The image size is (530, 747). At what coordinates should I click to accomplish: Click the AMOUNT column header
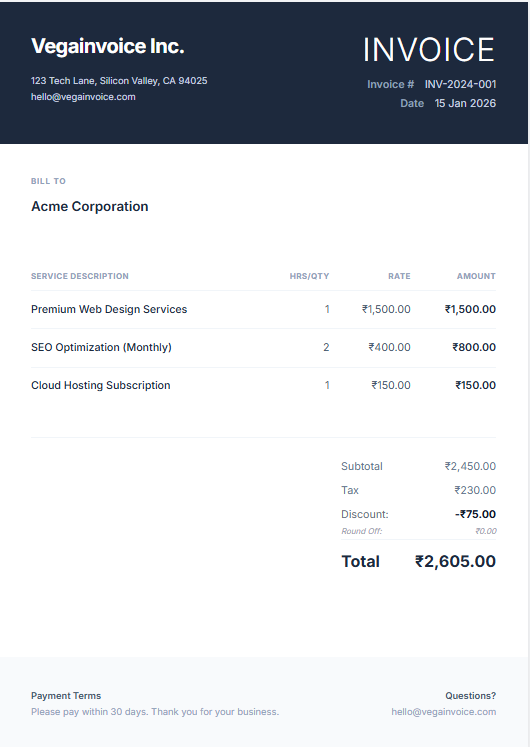476,276
